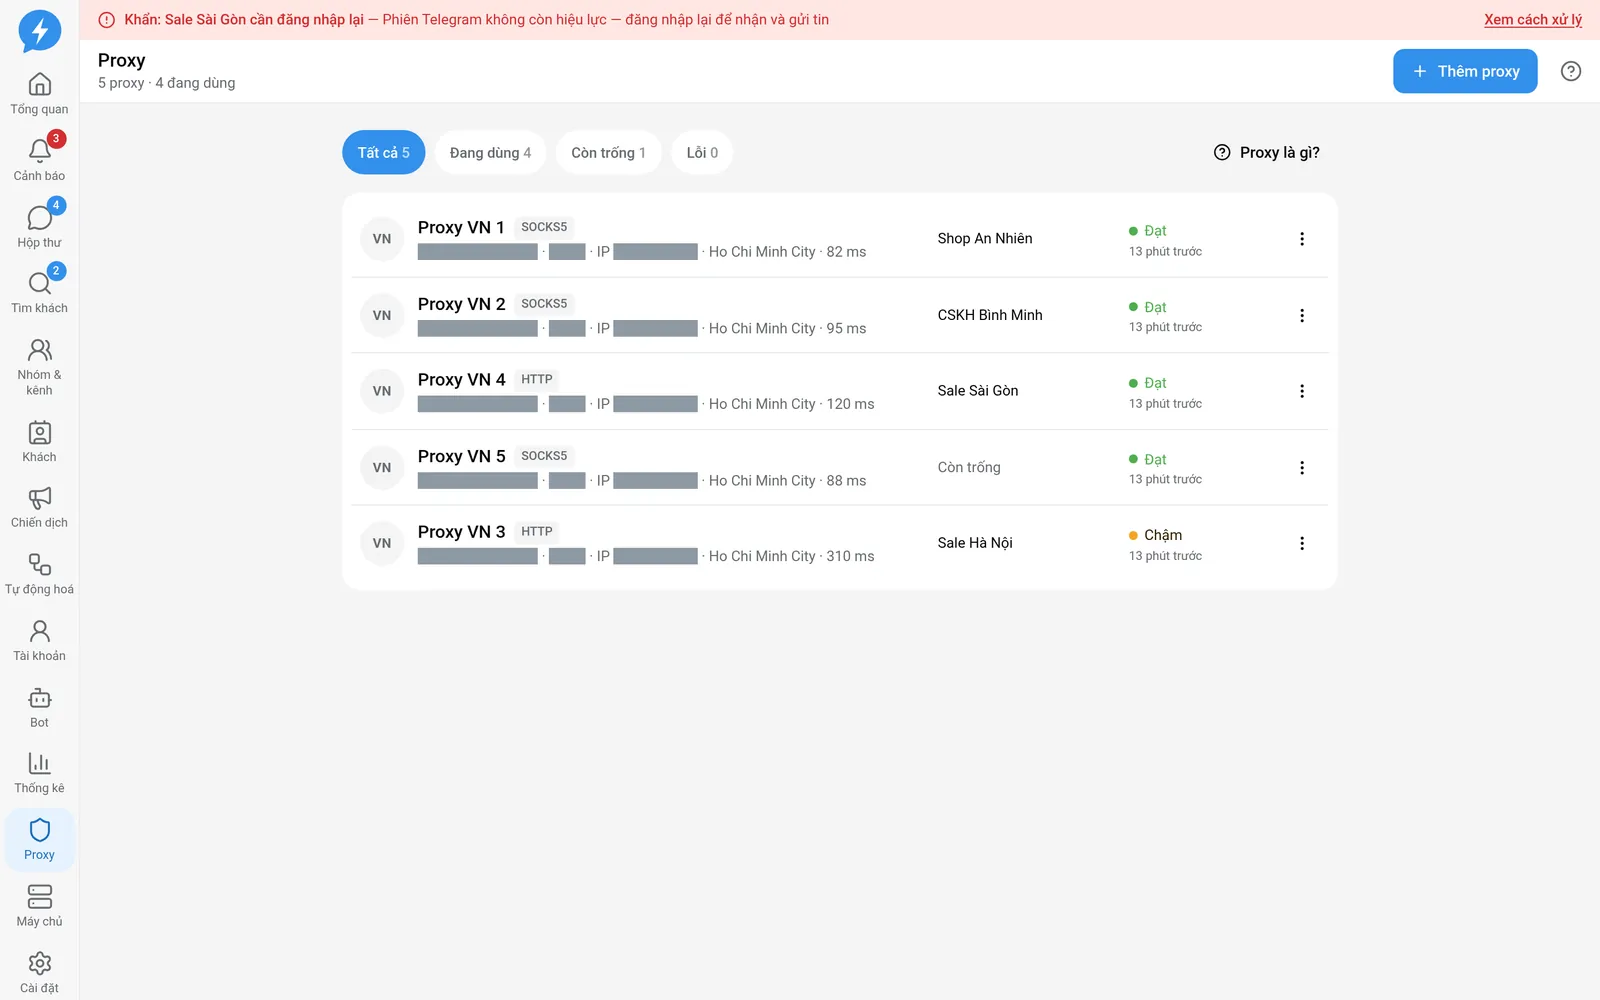The height and width of the screenshot is (1000, 1600).
Task: Click the Proxy VN 1 name
Action: click(x=461, y=227)
